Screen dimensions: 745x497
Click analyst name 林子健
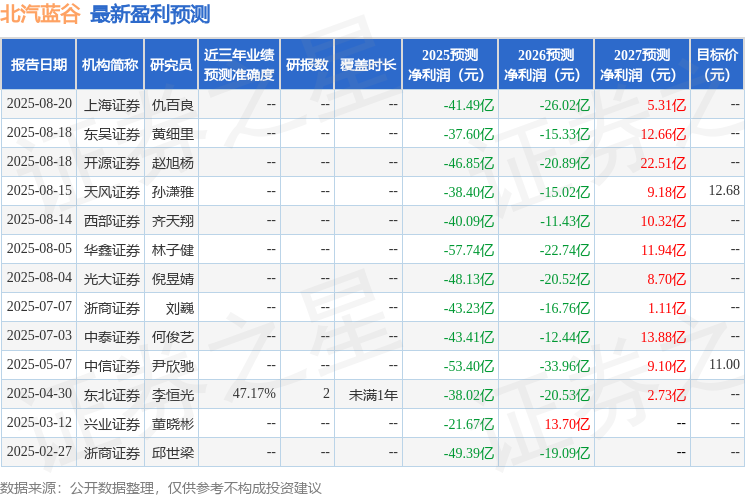click(173, 250)
